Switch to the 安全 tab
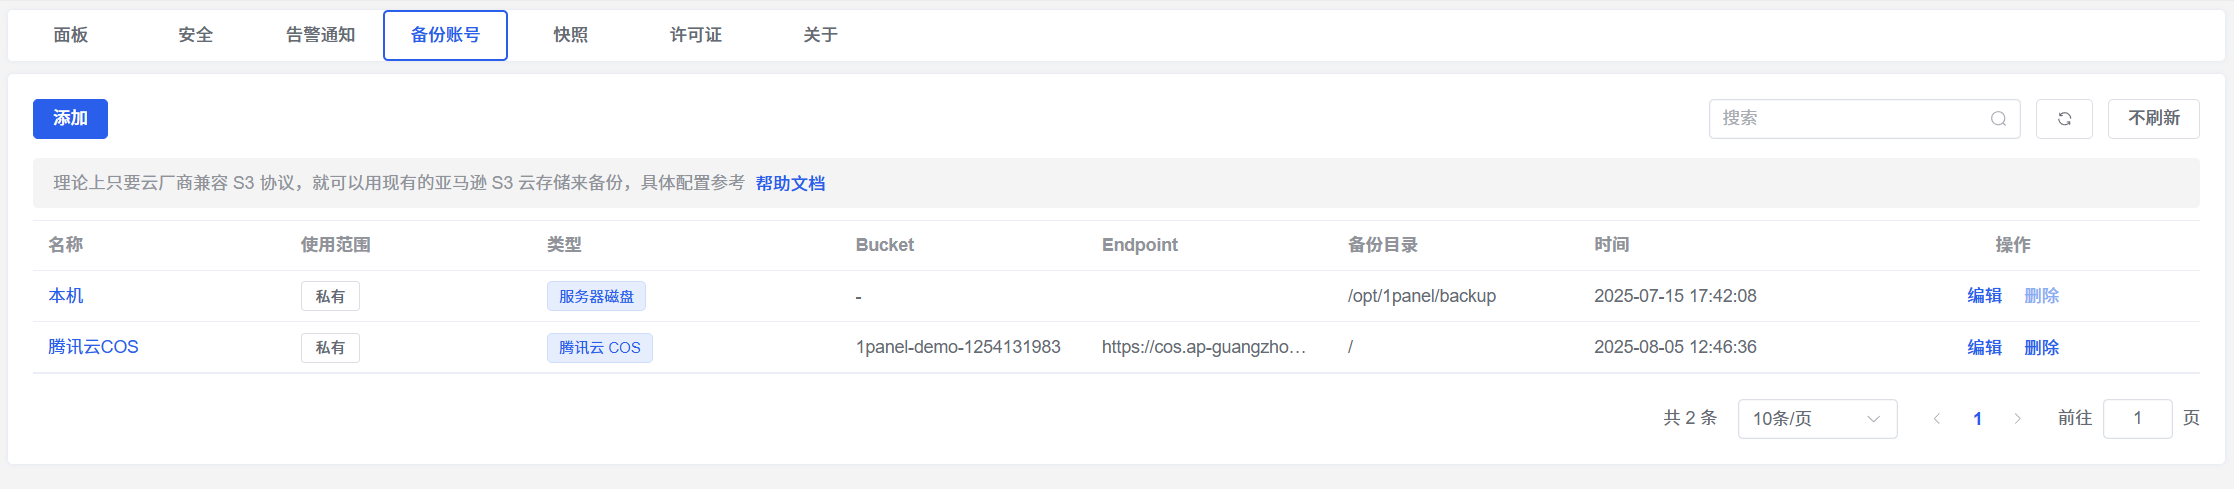 point(196,35)
